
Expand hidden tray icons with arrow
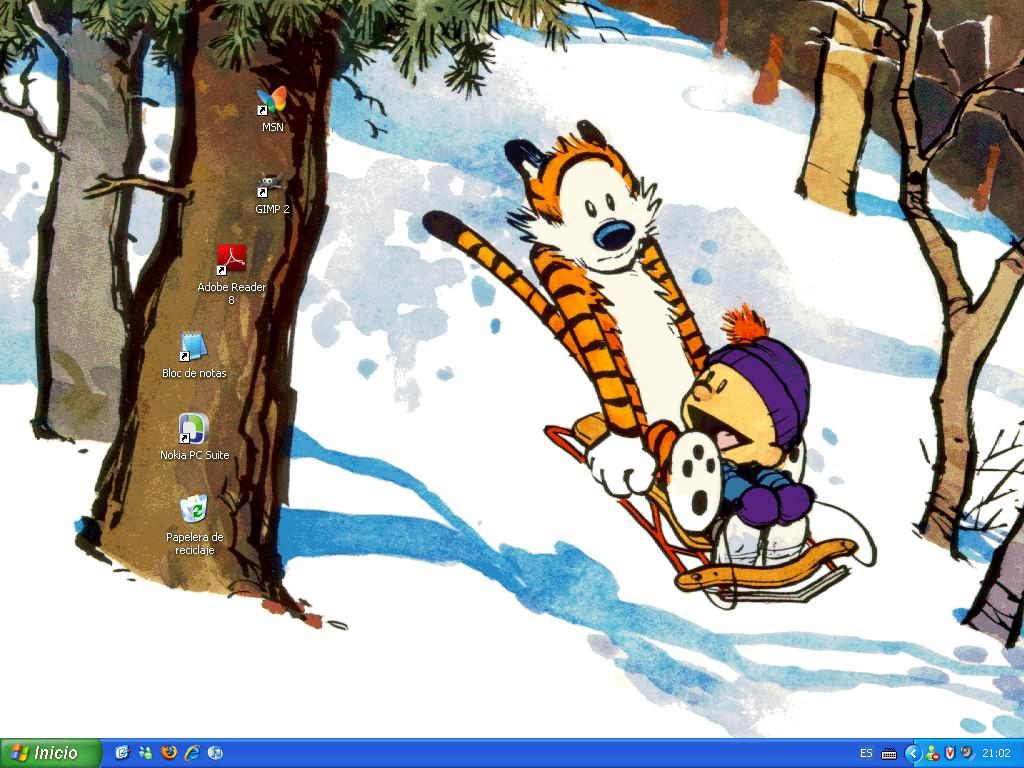[x=913, y=754]
